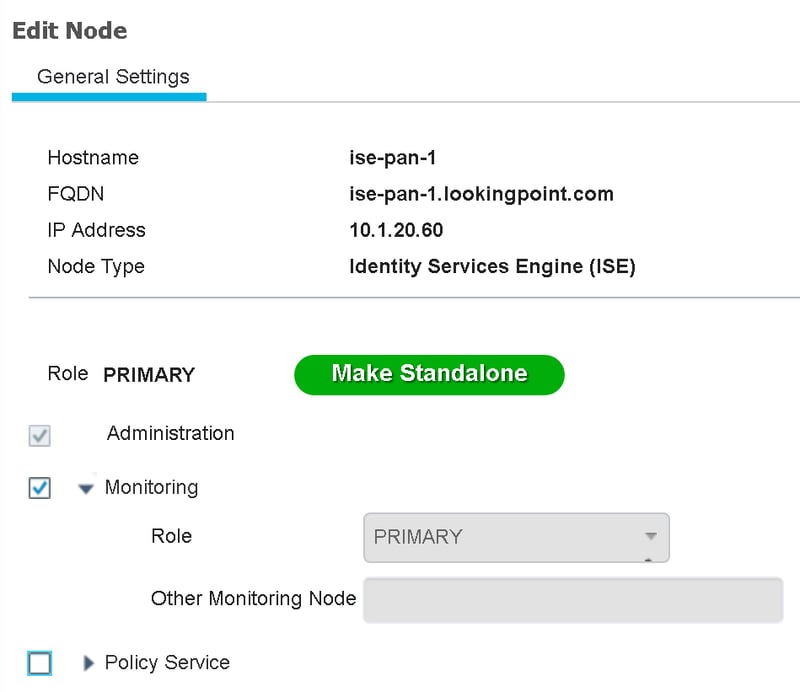Open the Role dropdown showing PRIMARY
This screenshot has width=800, height=692.
515,537
